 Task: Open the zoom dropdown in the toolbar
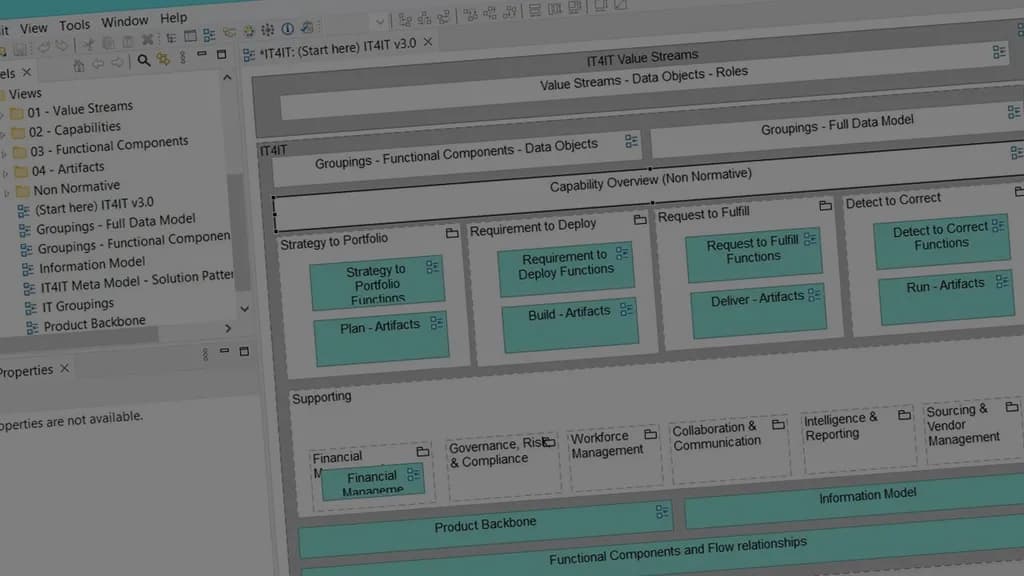[x=379, y=21]
